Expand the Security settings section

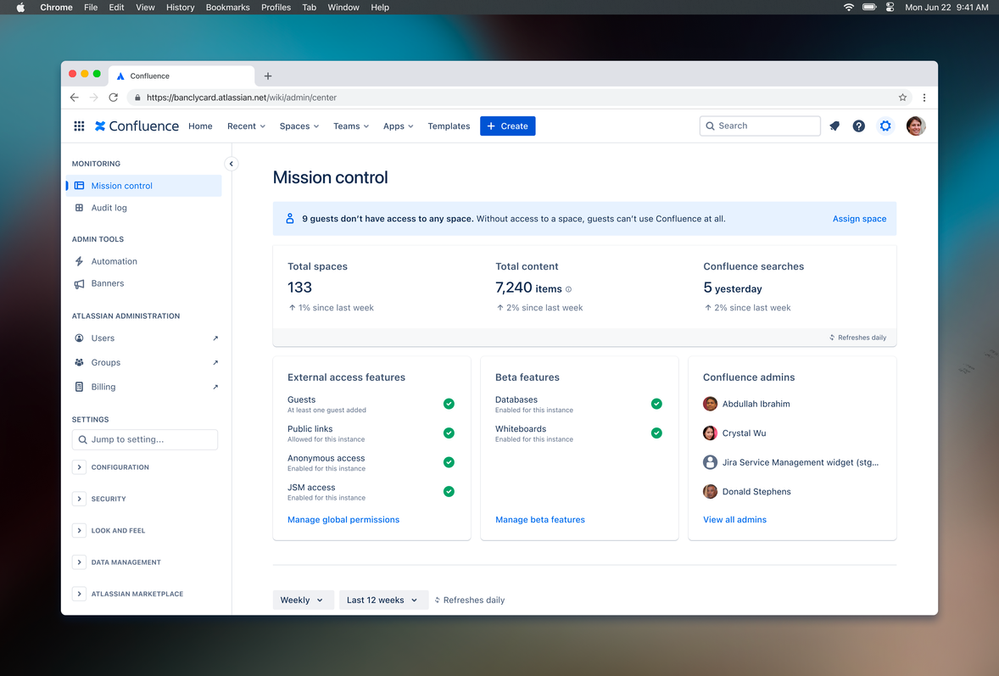tap(79, 499)
